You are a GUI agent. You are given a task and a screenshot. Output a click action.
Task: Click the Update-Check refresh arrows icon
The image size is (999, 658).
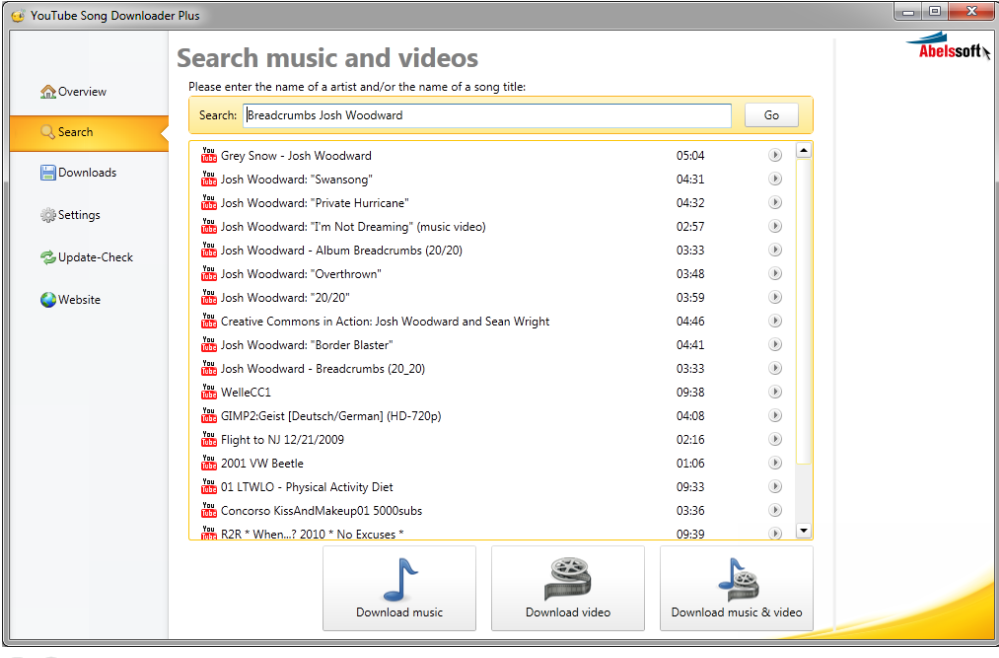(48, 257)
